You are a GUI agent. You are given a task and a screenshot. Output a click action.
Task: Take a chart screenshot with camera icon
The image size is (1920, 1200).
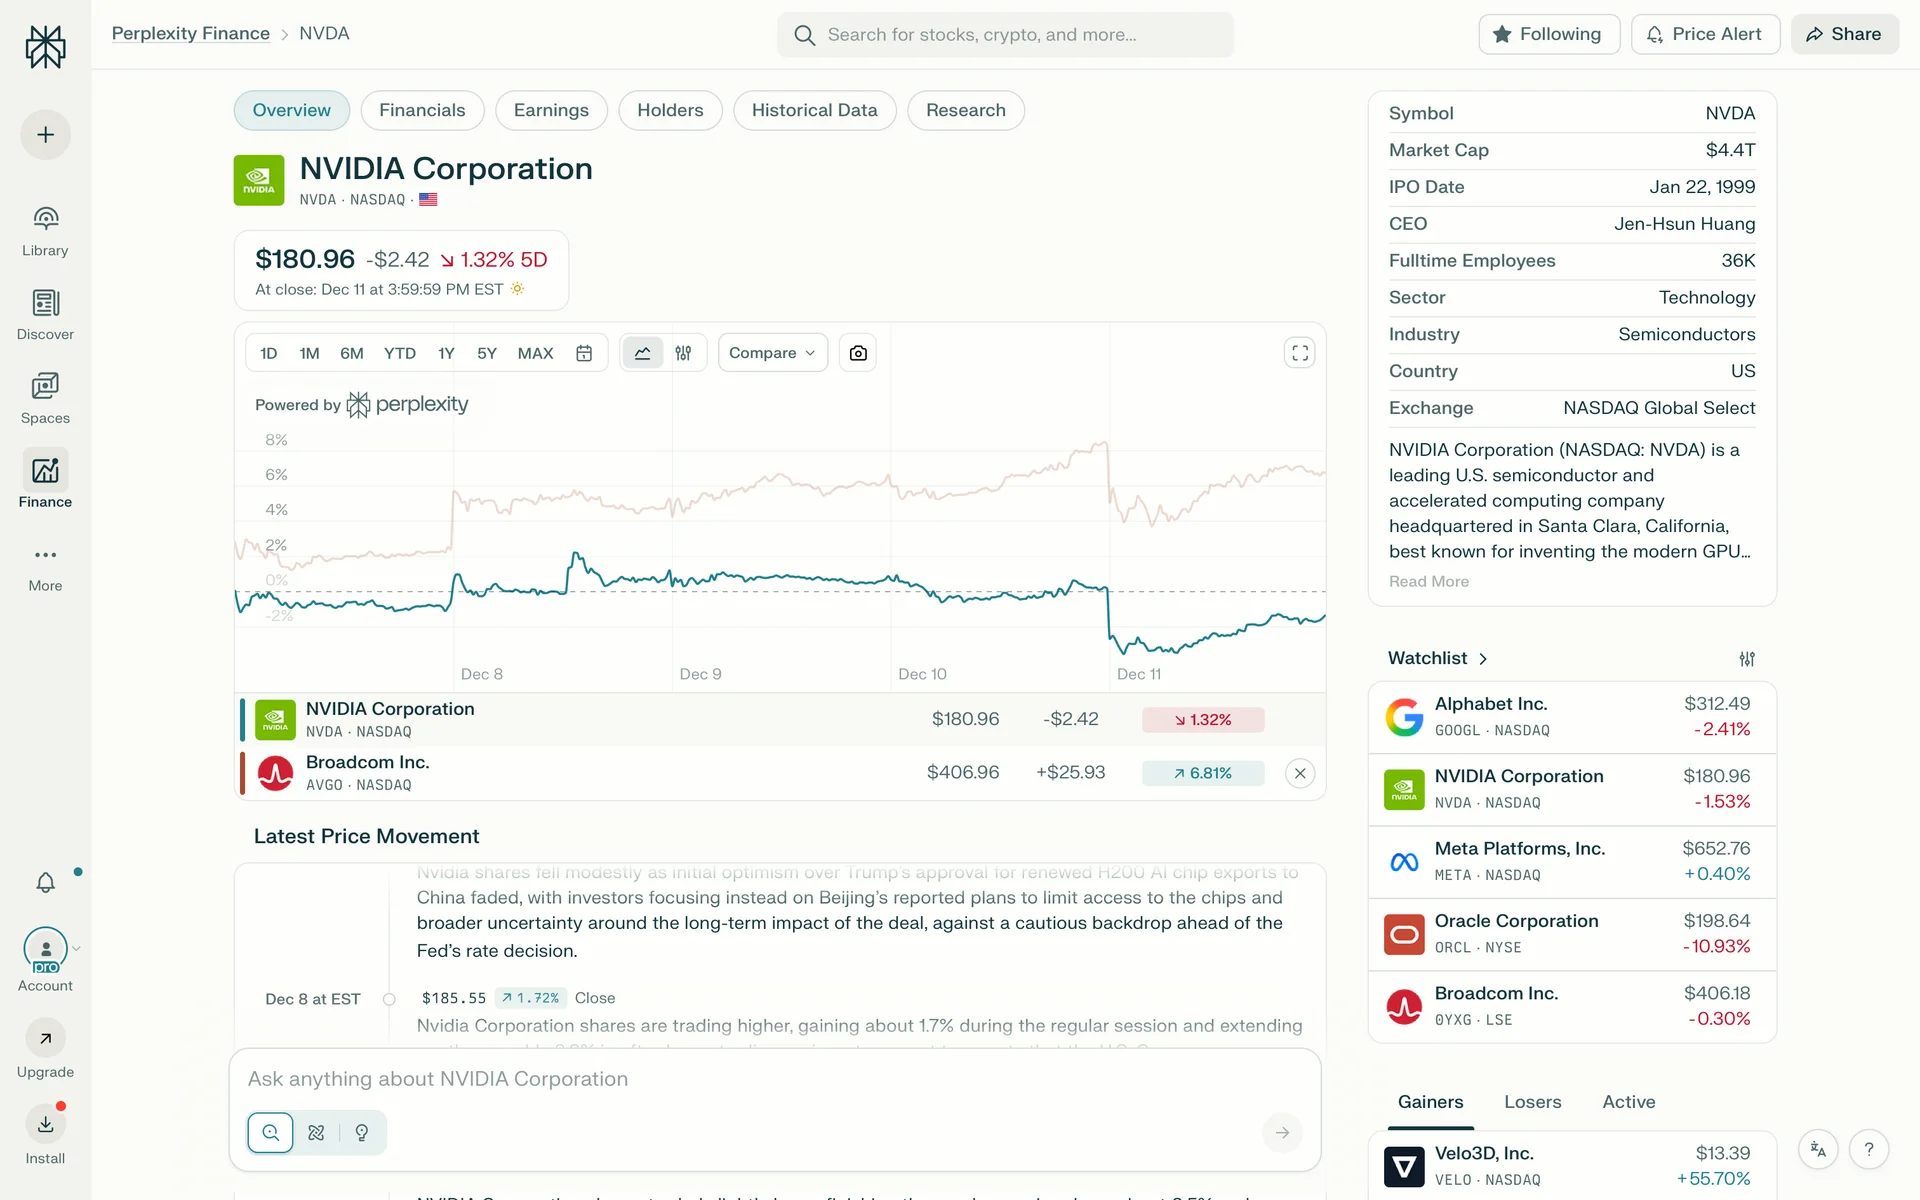(x=858, y=353)
